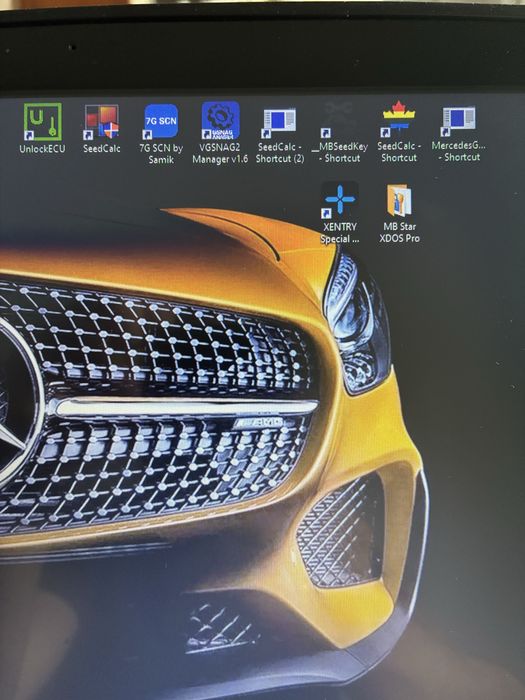Open the 7G SCN by Samik icon
The width and height of the screenshot is (525, 700).
coord(161,121)
